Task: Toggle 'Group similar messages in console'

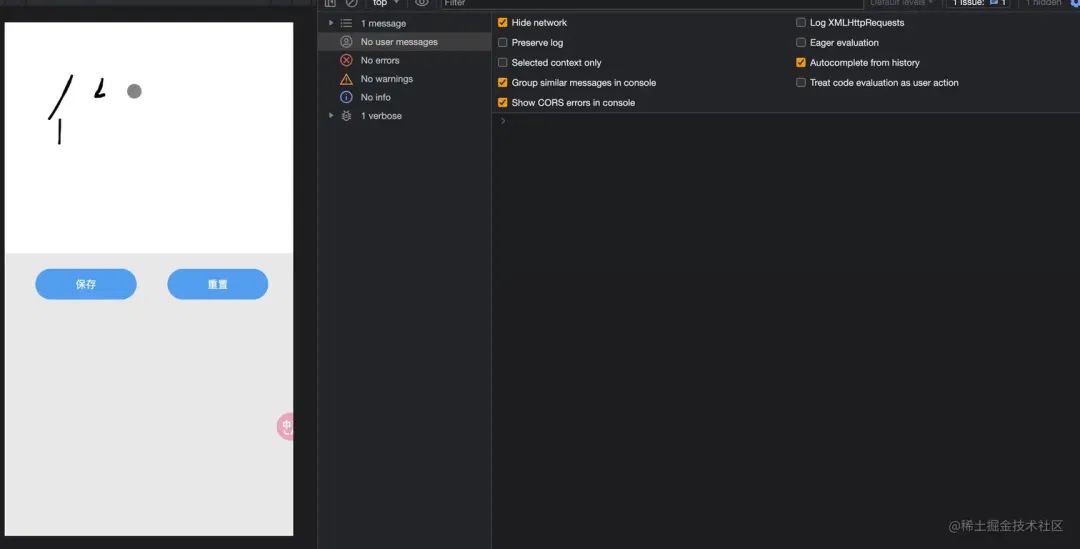Action: pos(503,83)
